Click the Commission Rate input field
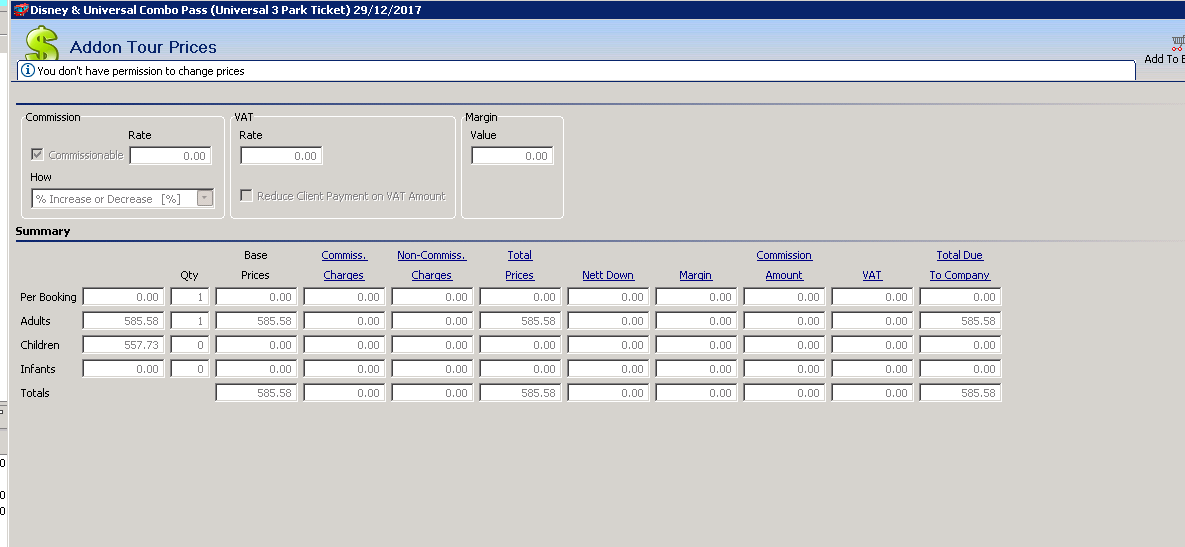 tap(171, 156)
